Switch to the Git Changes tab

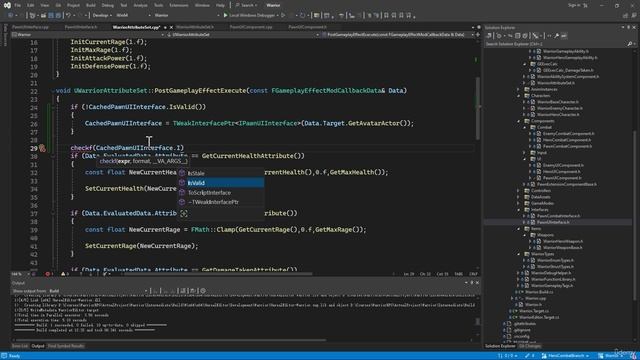pyautogui.click(x=530, y=346)
